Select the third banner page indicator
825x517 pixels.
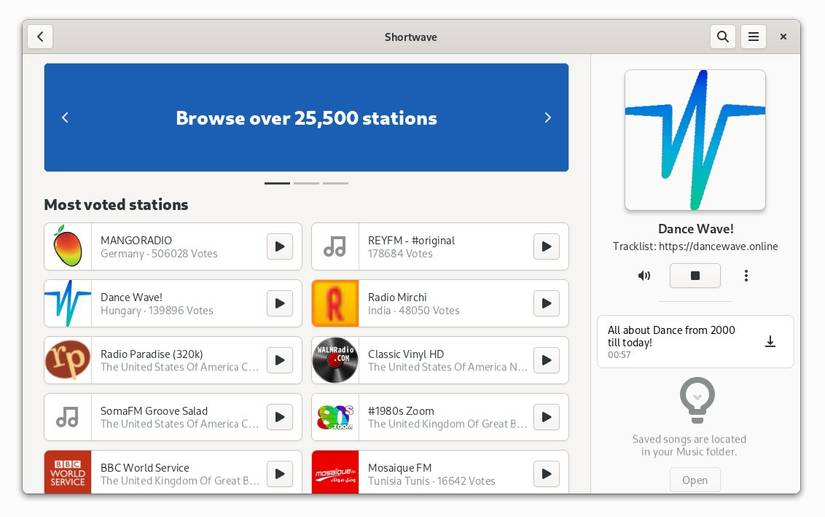(335, 183)
